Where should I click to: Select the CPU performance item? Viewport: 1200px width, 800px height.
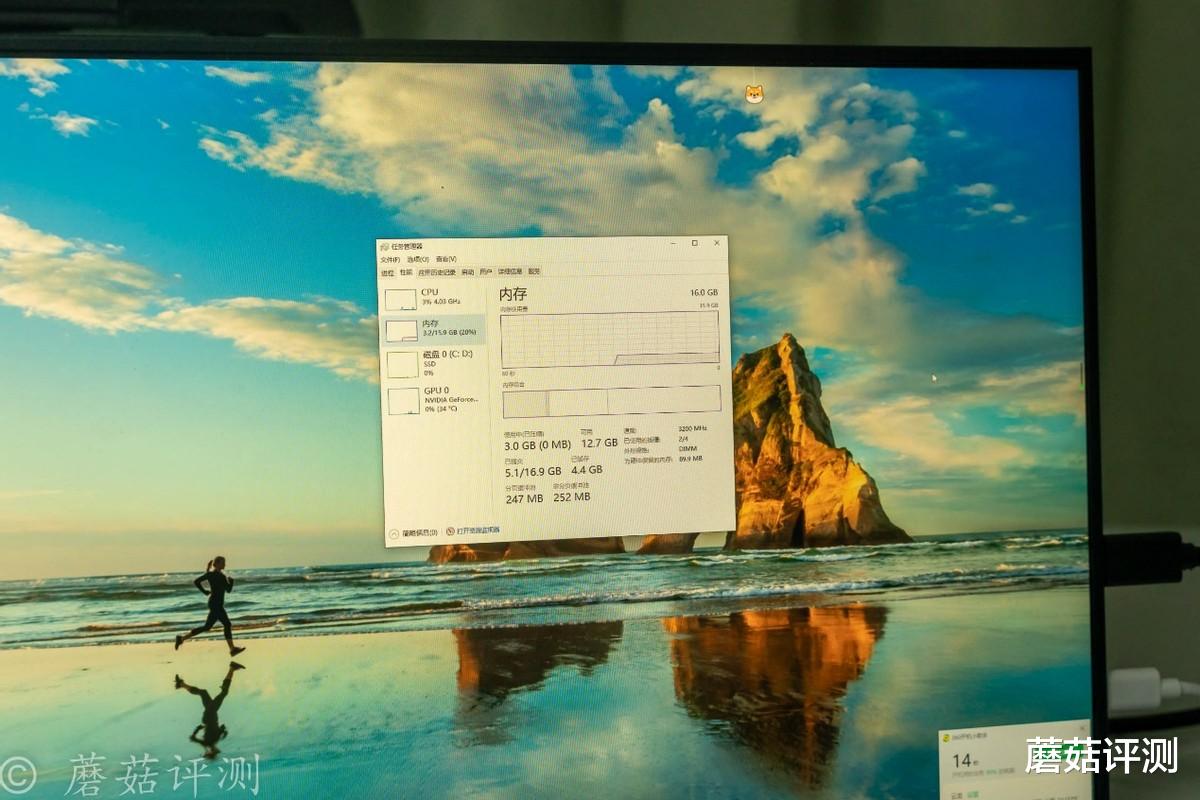[433, 297]
